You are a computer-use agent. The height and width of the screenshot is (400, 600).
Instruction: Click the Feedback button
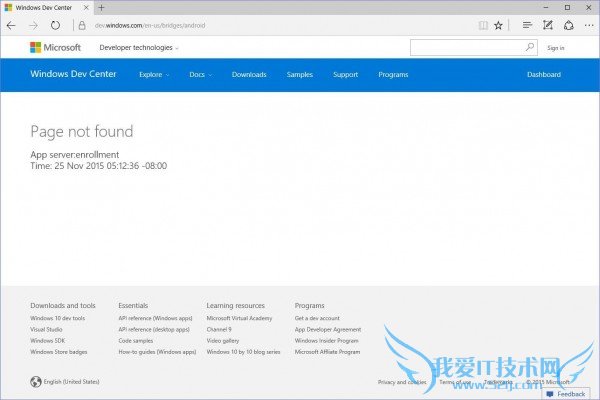click(x=566, y=394)
